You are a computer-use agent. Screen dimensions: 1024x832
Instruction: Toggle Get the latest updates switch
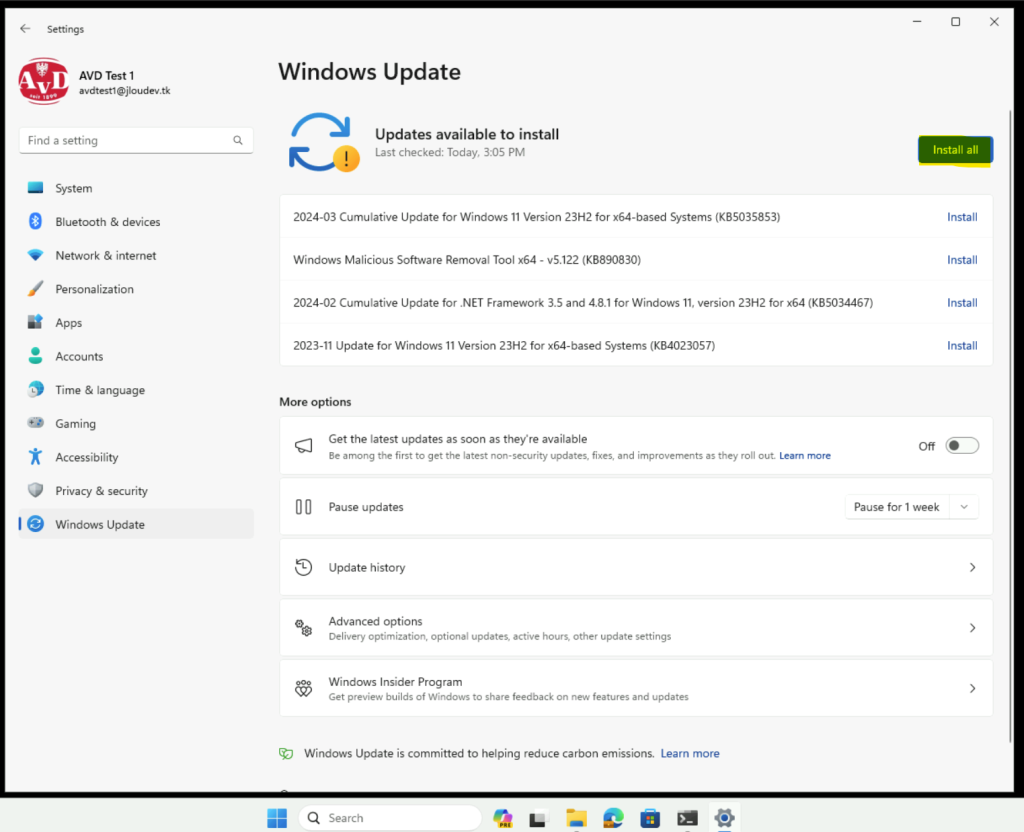point(962,445)
